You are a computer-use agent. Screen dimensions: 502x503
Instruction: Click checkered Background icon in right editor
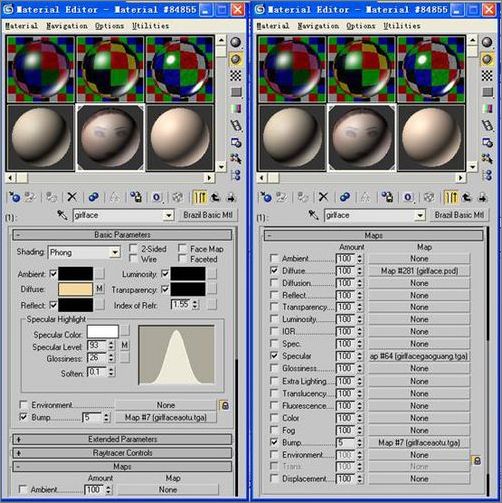click(x=487, y=76)
